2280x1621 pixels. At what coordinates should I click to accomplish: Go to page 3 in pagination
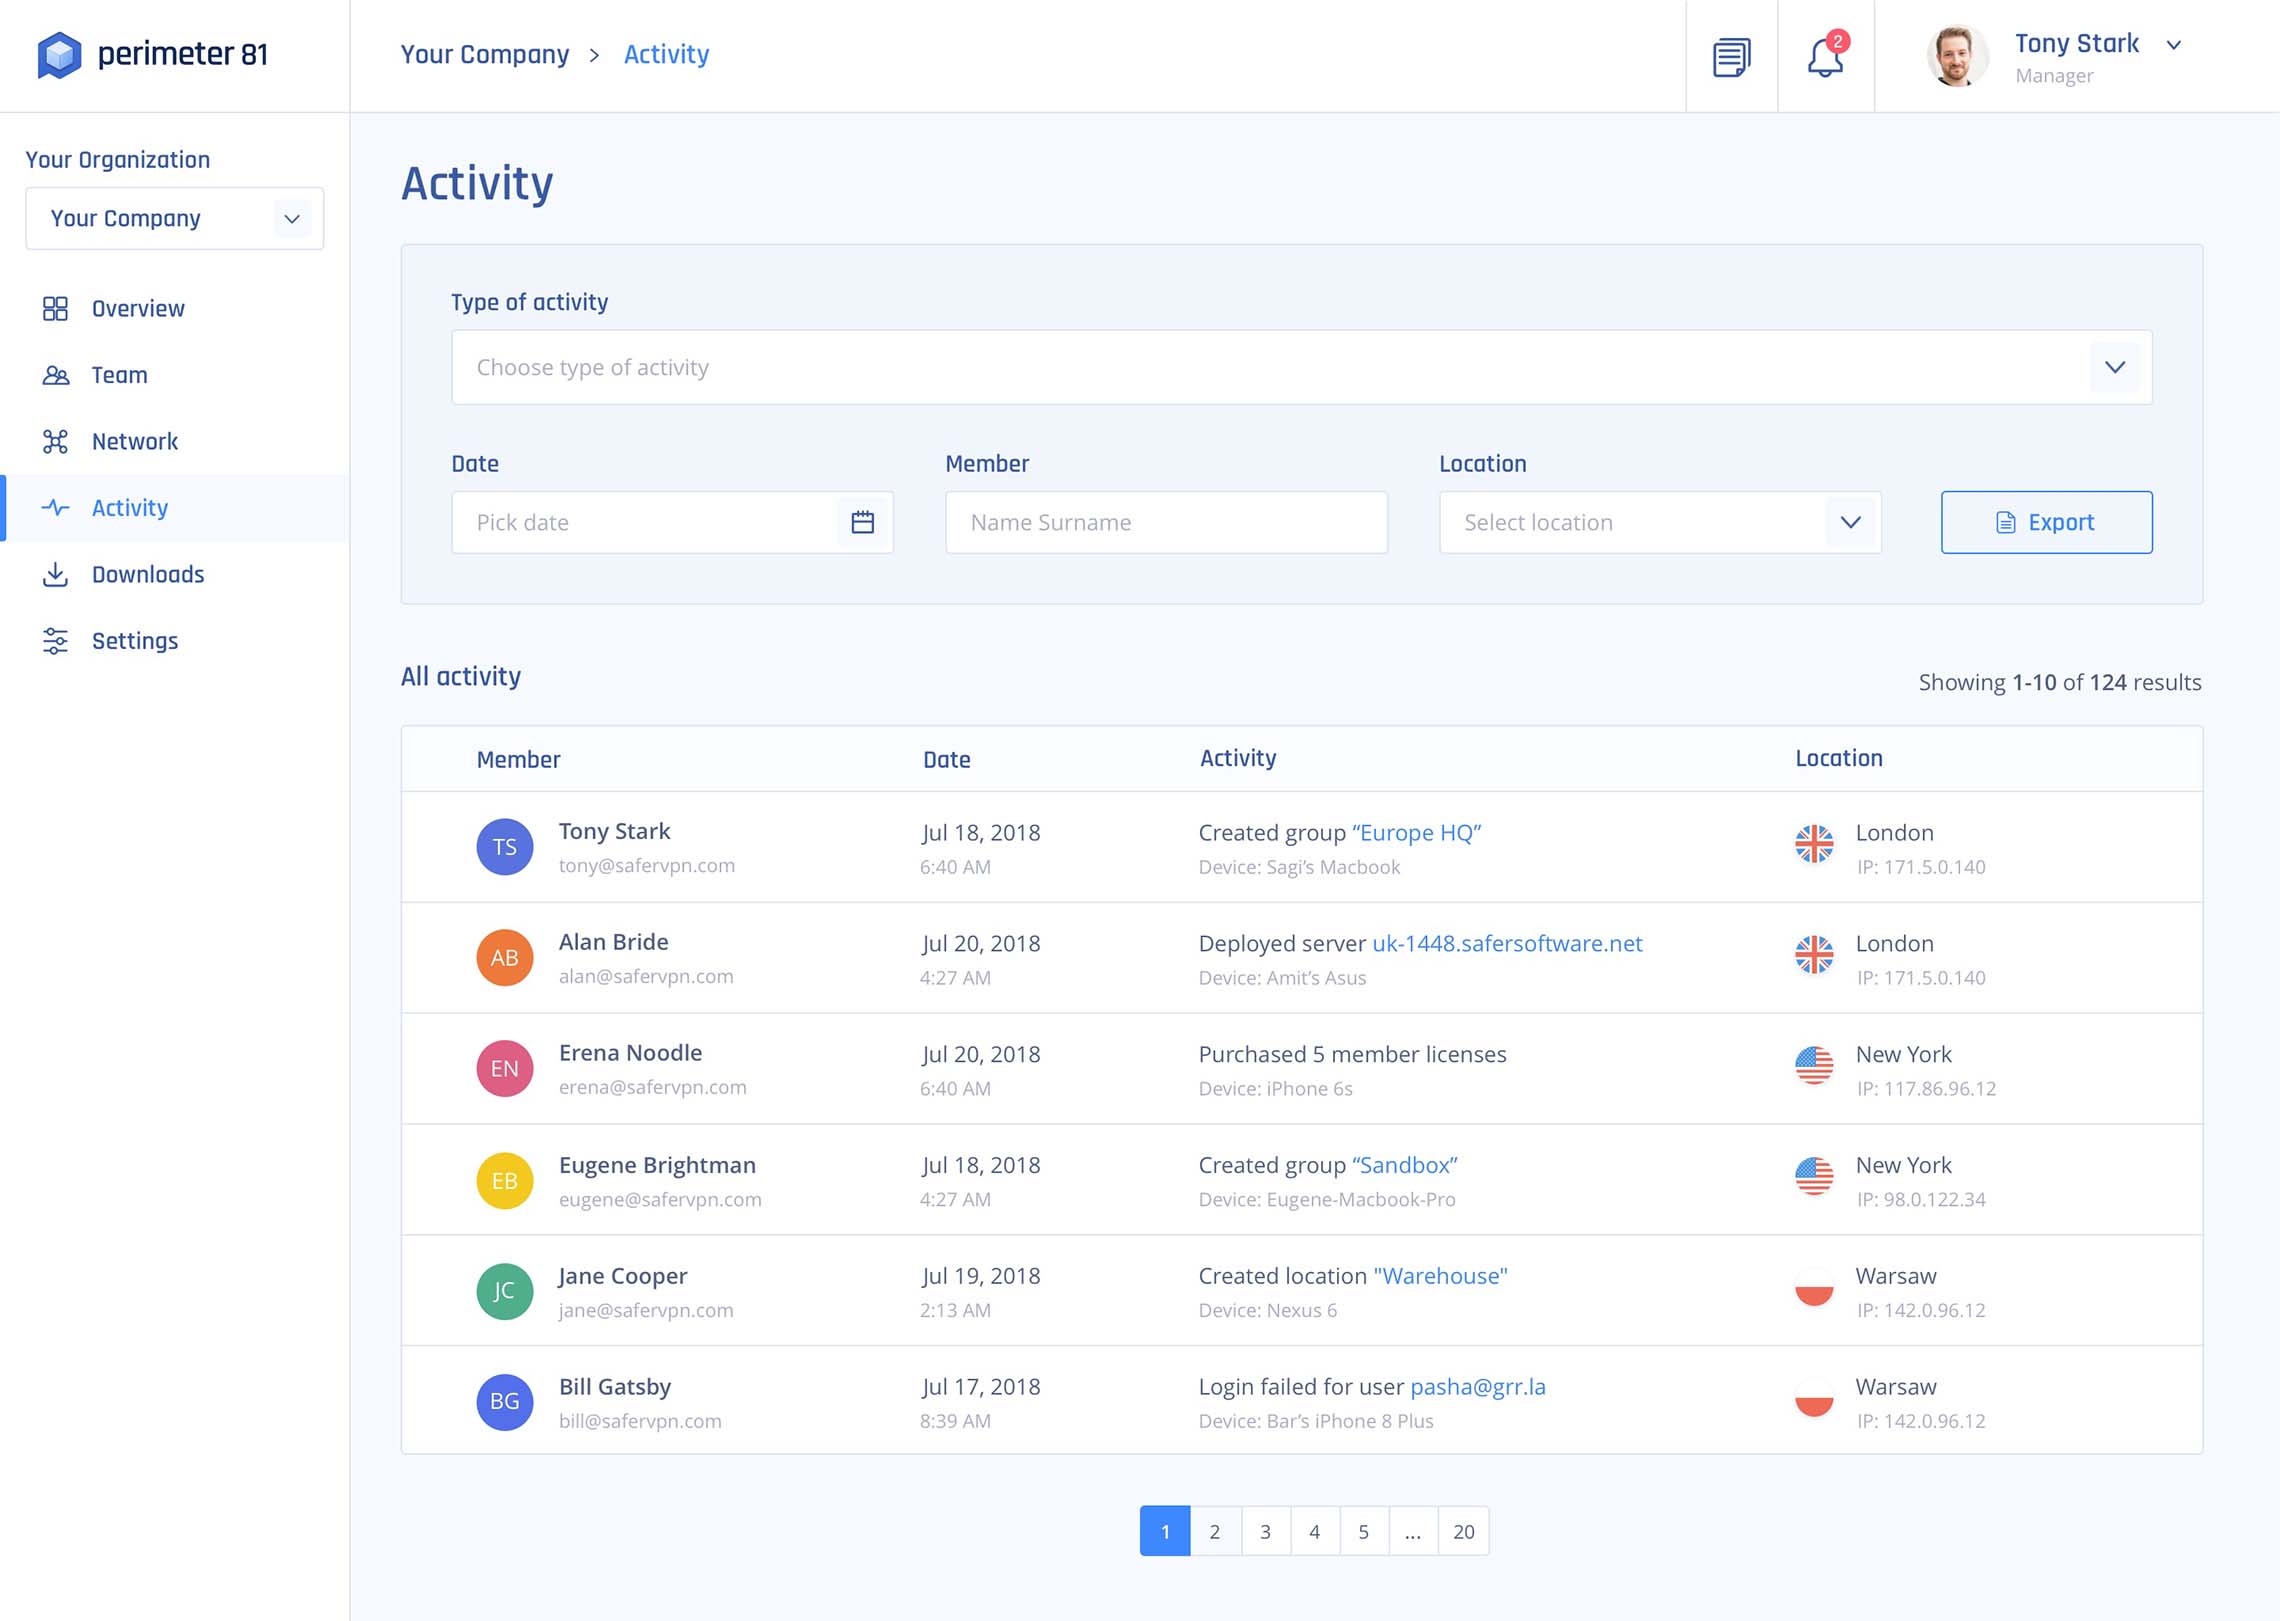pos(1265,1531)
